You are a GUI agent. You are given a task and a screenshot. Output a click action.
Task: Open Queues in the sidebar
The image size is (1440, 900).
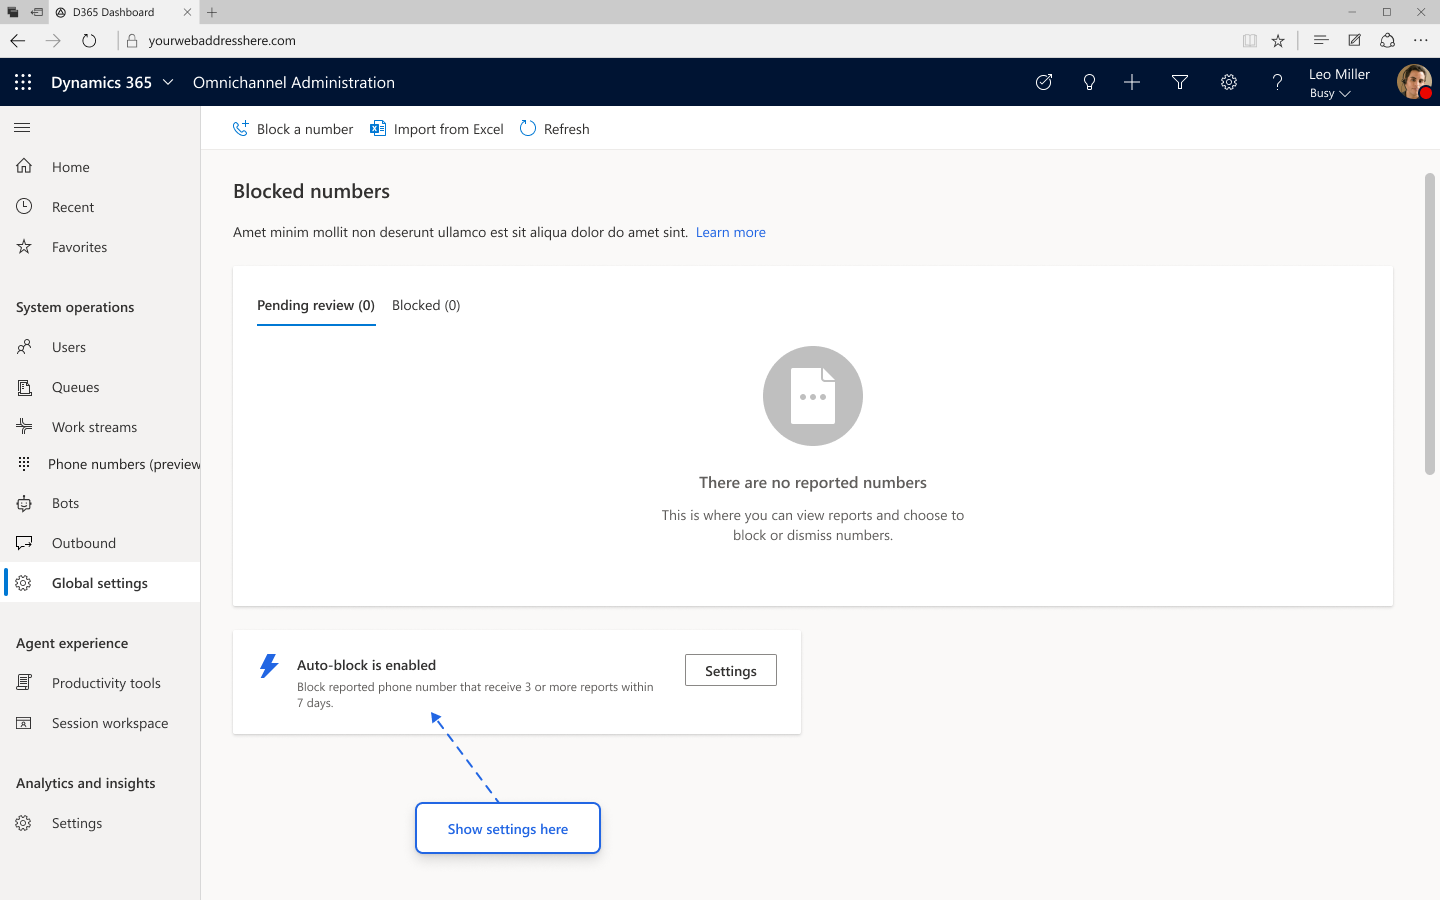pos(100,387)
